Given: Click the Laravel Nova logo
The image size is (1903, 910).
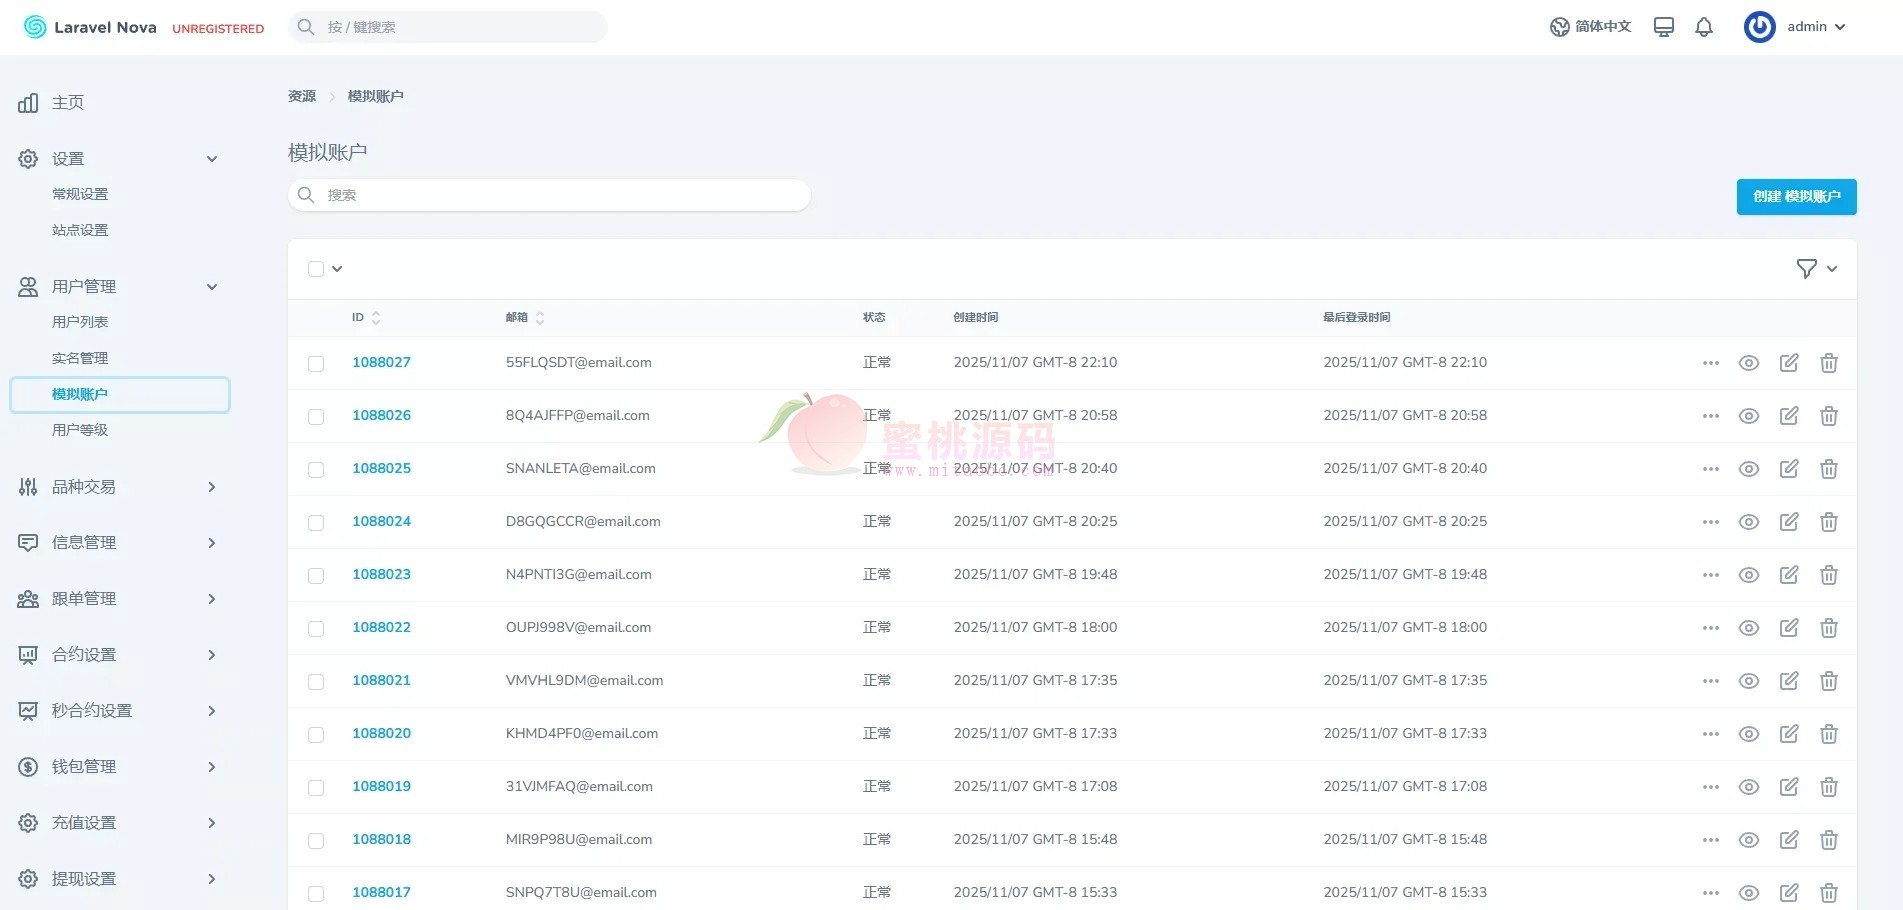Looking at the screenshot, I should 90,27.
